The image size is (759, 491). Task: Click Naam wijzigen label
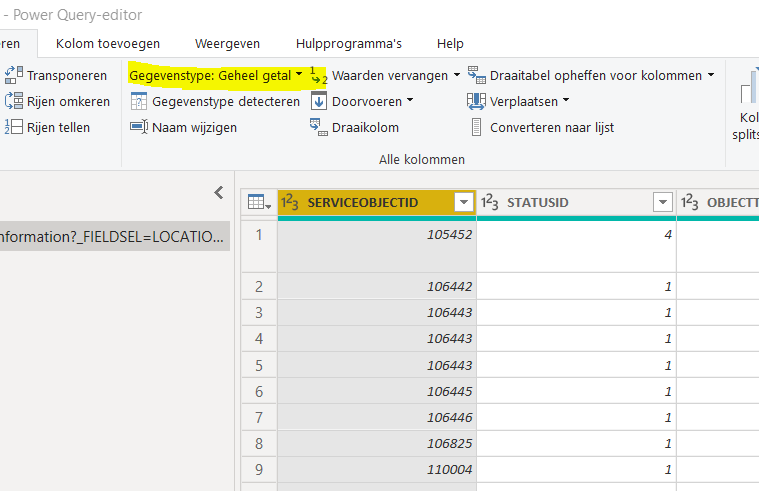click(195, 127)
